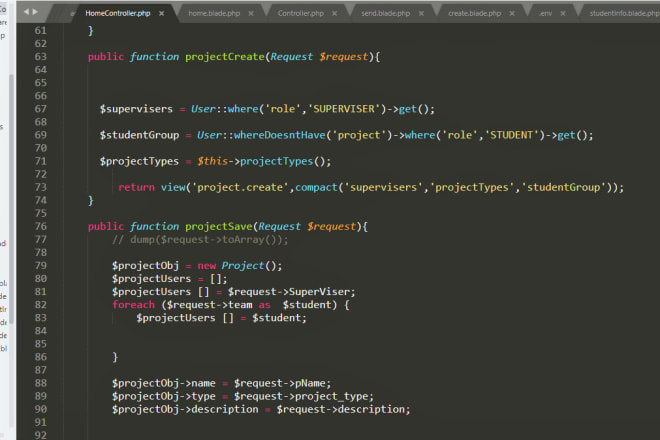
Task: Click the $studentGroup variable on line 69
Action: tap(139, 135)
